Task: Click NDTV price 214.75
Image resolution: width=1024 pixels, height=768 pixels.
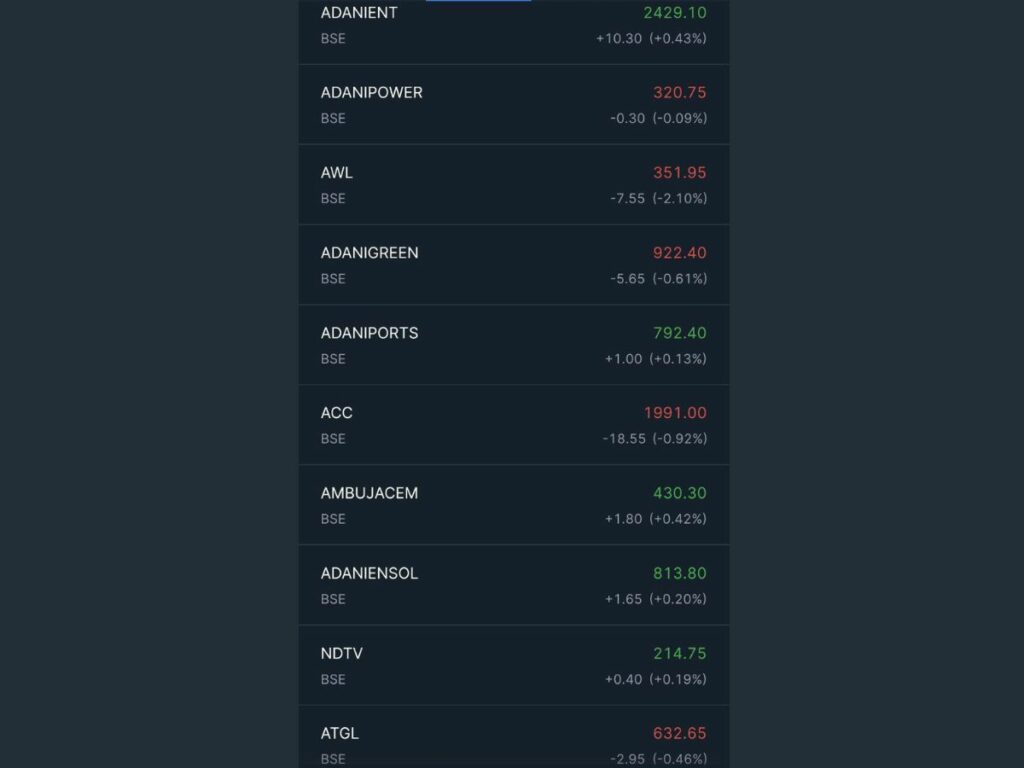Action: click(679, 654)
